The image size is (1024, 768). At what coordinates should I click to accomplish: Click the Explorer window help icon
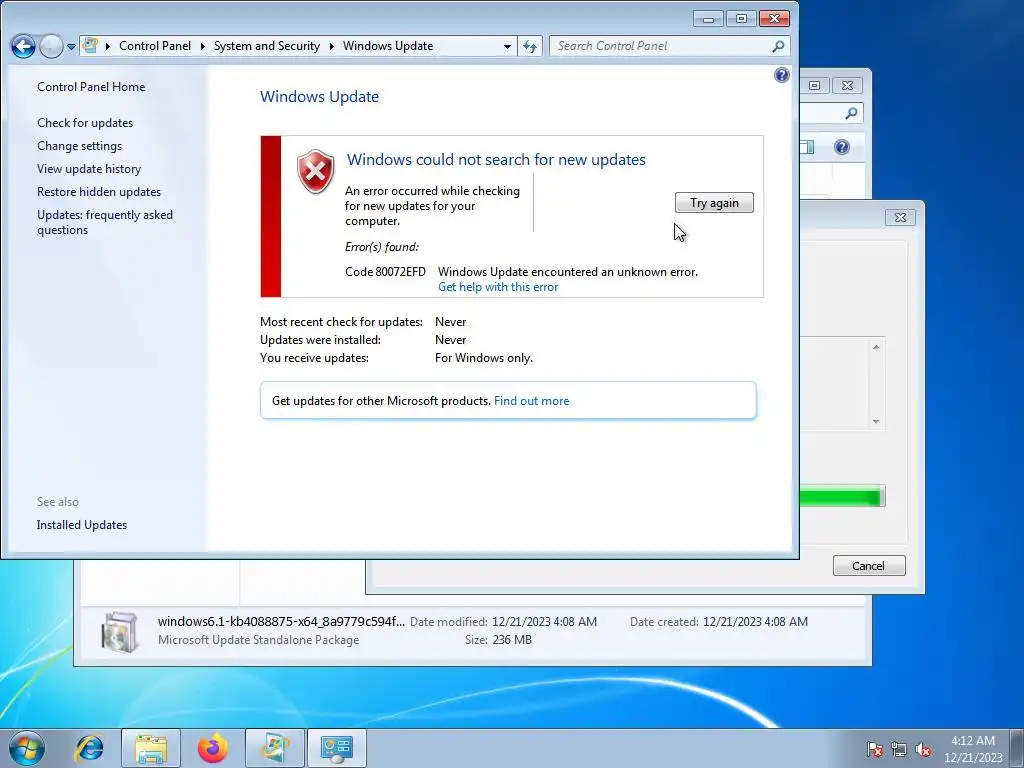(842, 147)
